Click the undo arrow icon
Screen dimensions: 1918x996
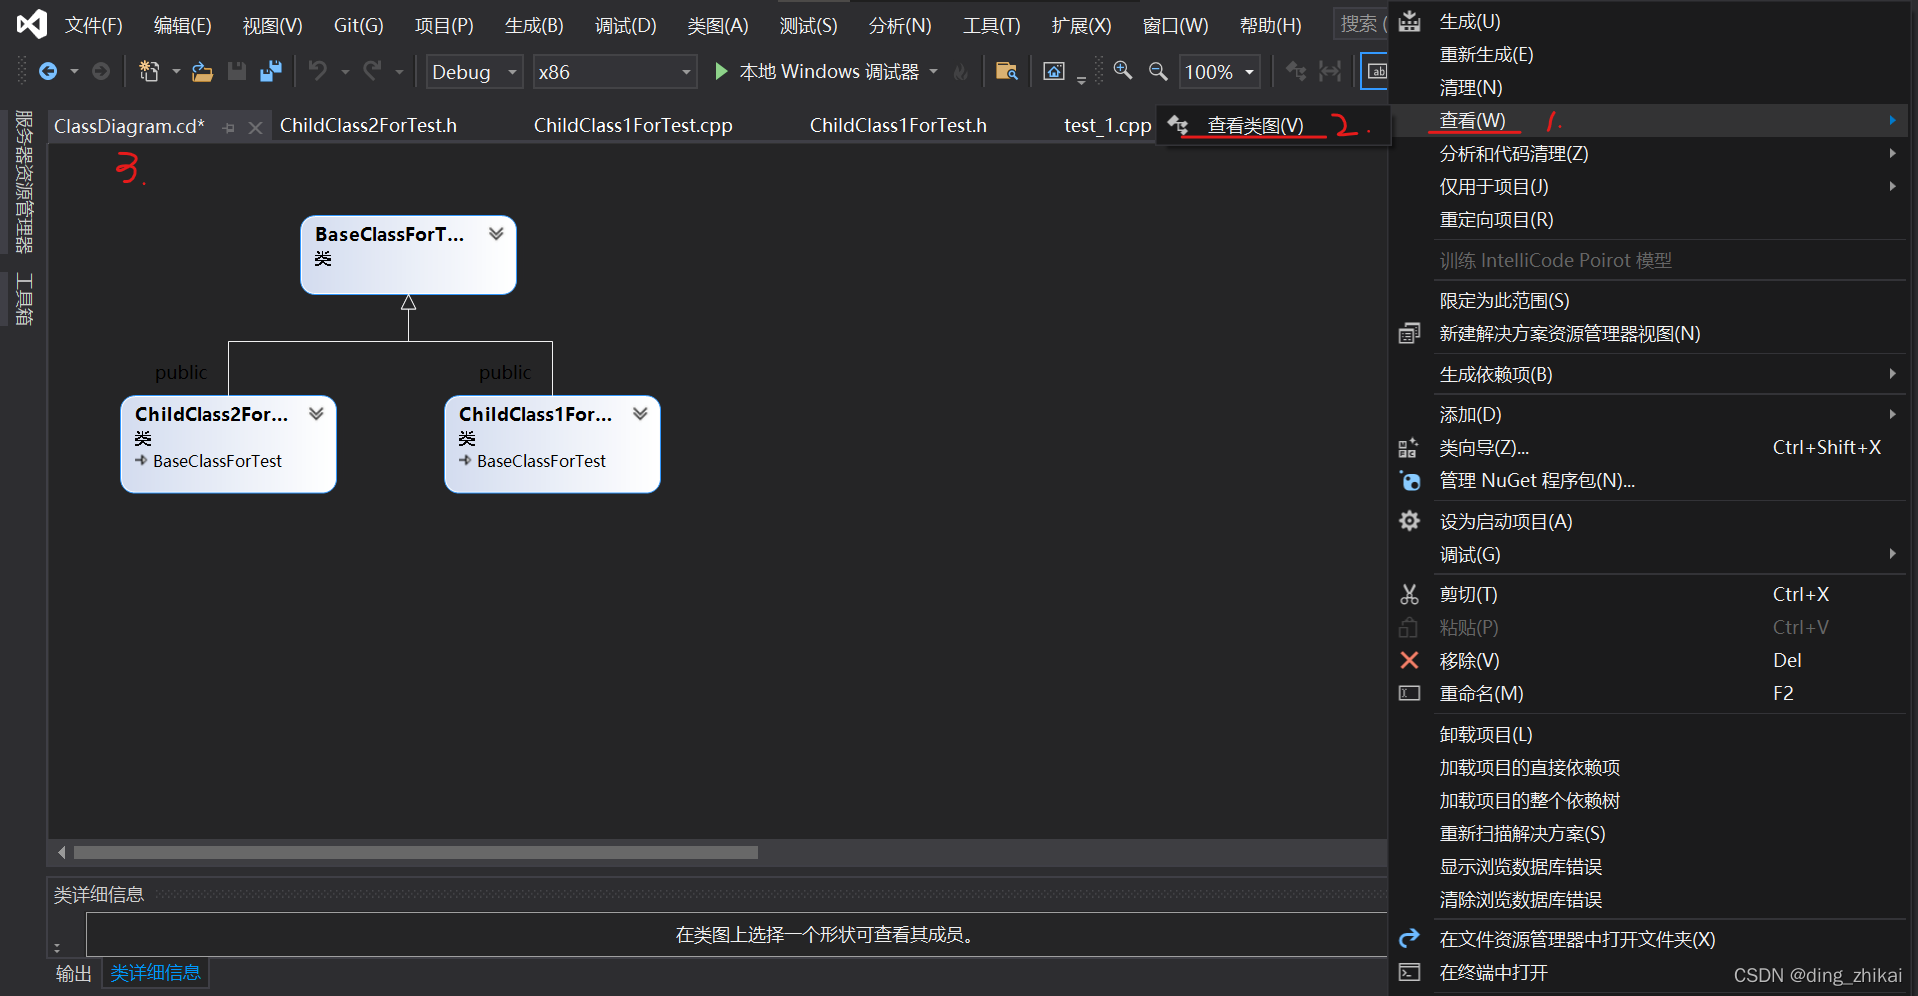[x=317, y=70]
